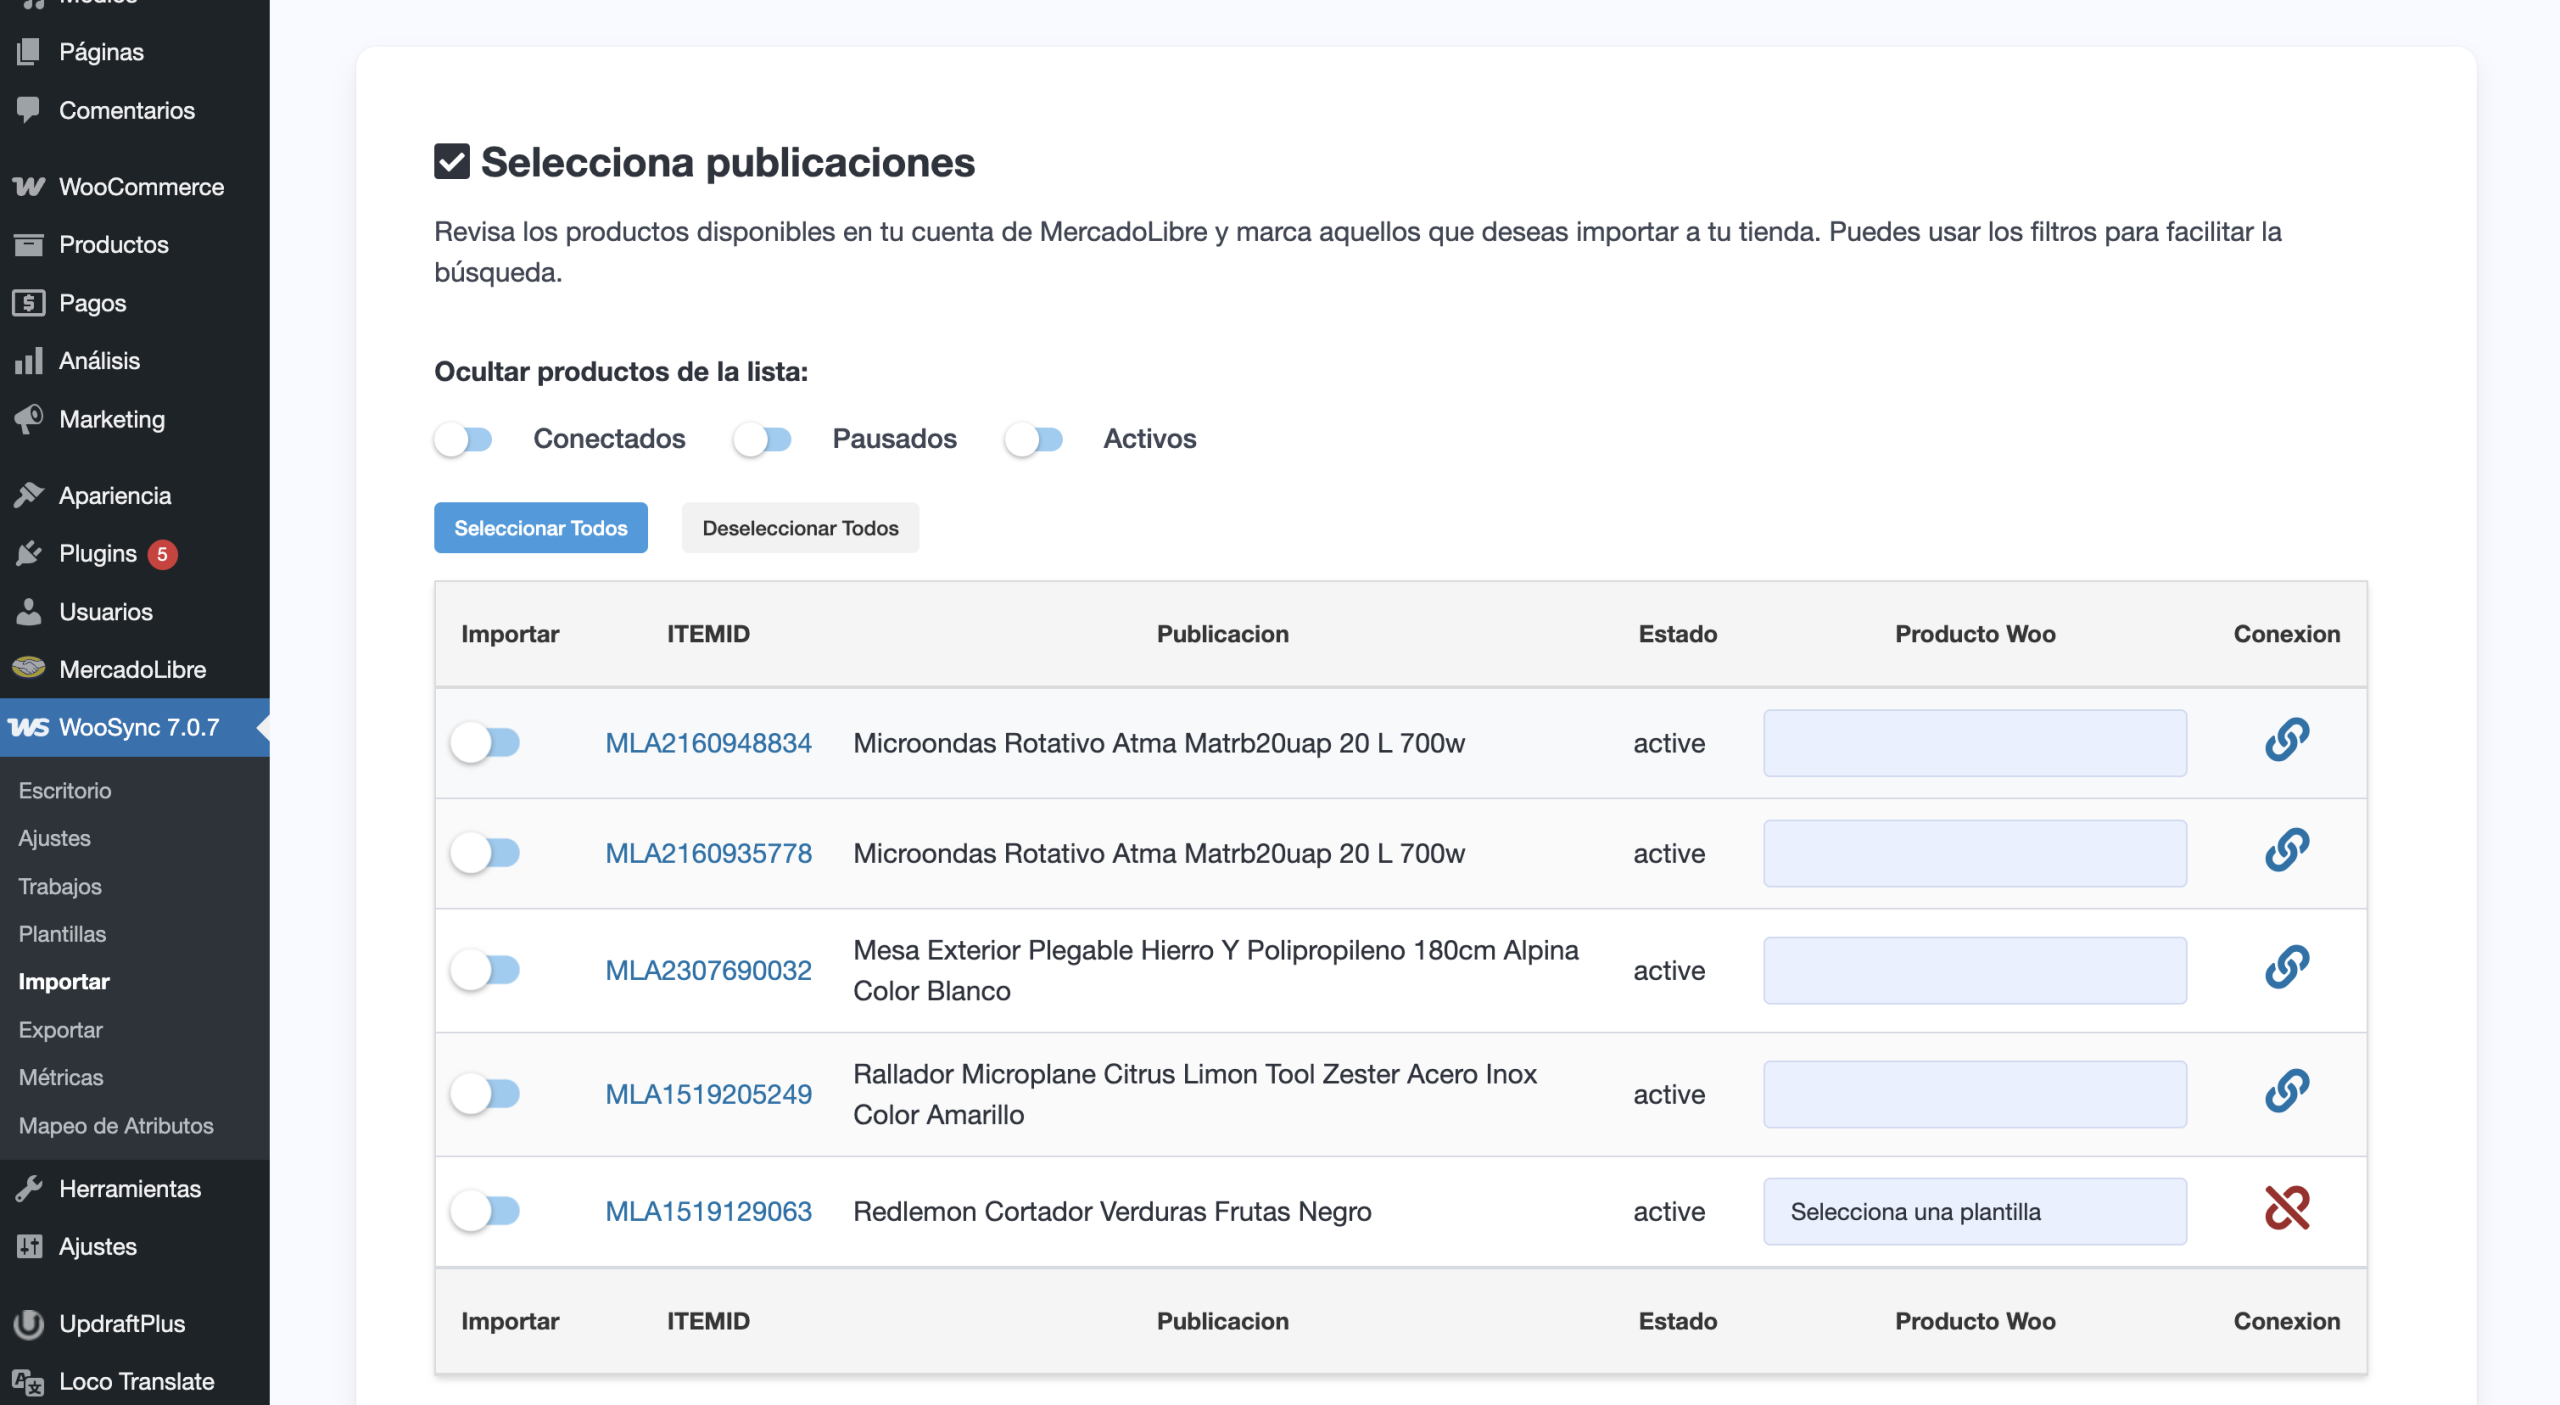
Task: Open the MLA1519129063 item link
Action: tap(708, 1211)
